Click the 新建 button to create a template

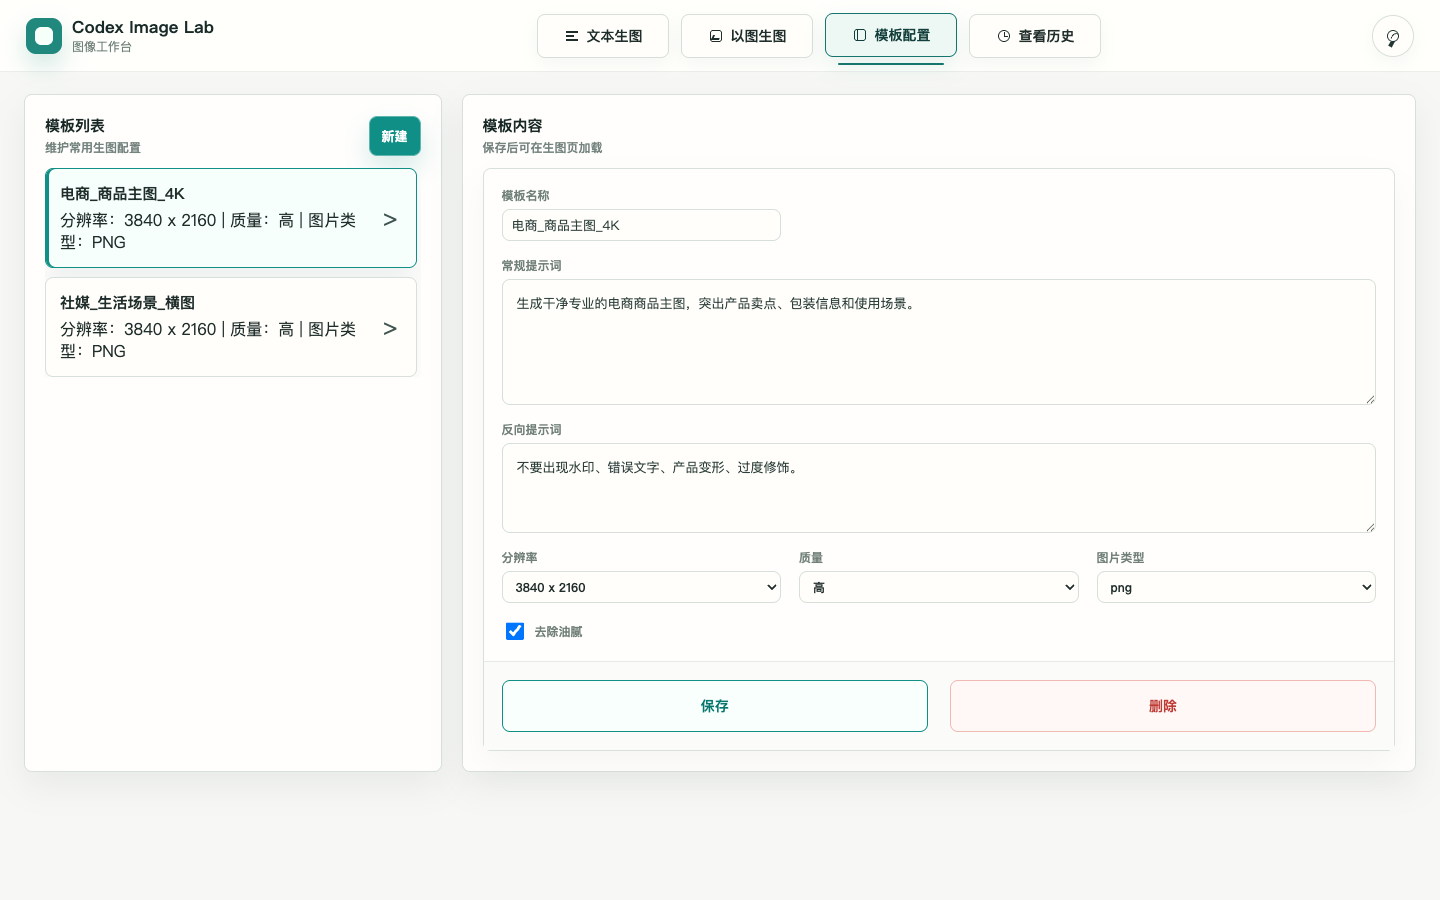point(395,136)
